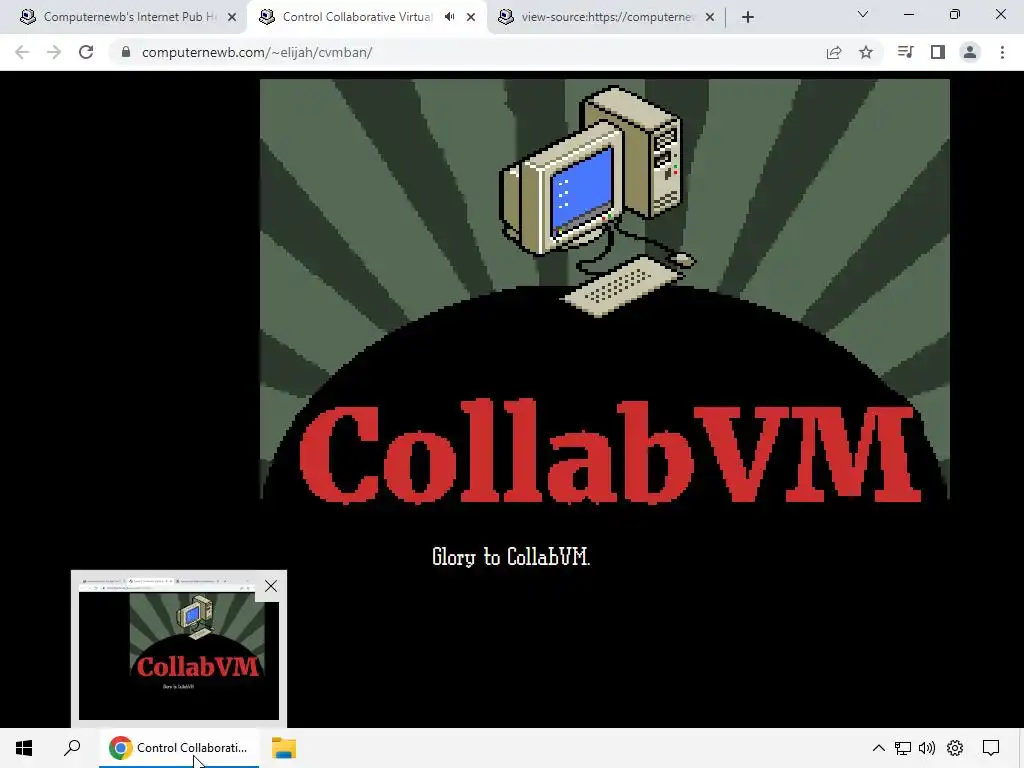Screen dimensions: 1024x768
Task: View site security lock information
Action: point(126,52)
